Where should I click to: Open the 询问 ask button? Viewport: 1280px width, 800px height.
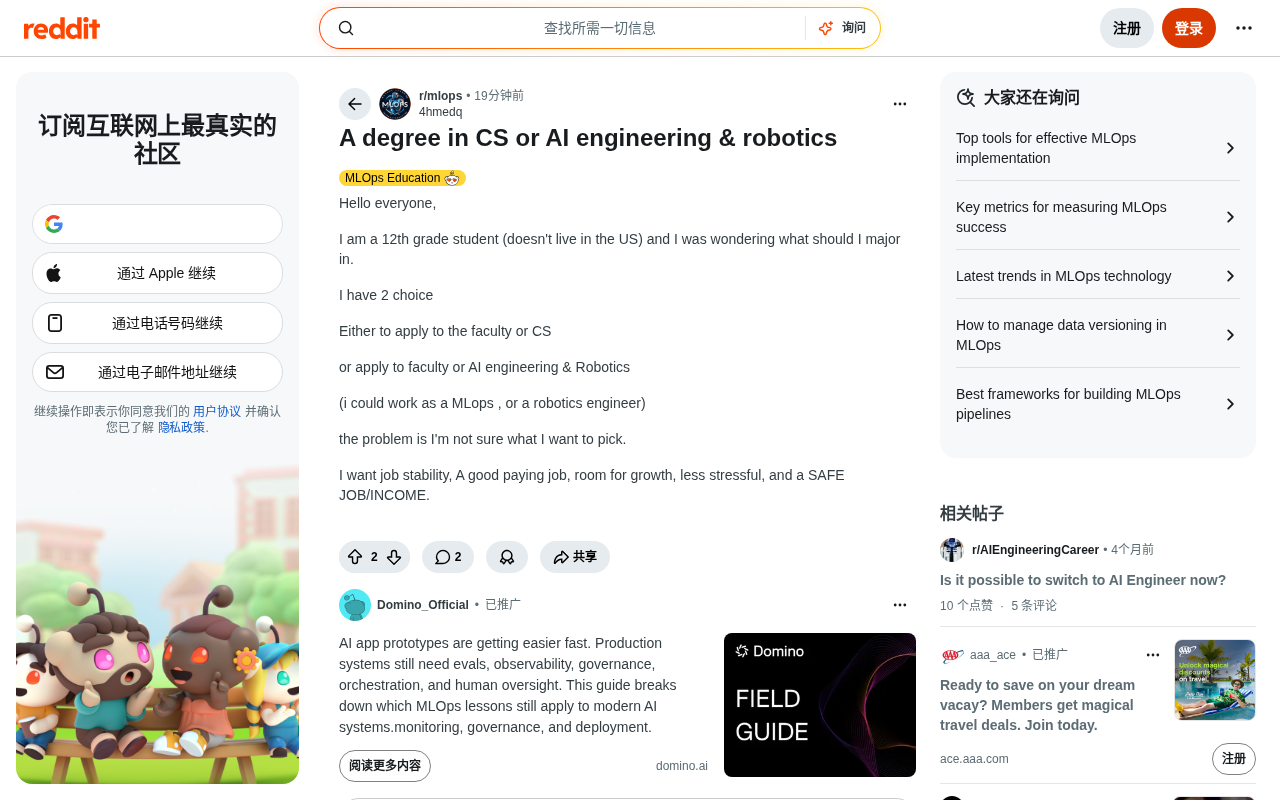842,28
